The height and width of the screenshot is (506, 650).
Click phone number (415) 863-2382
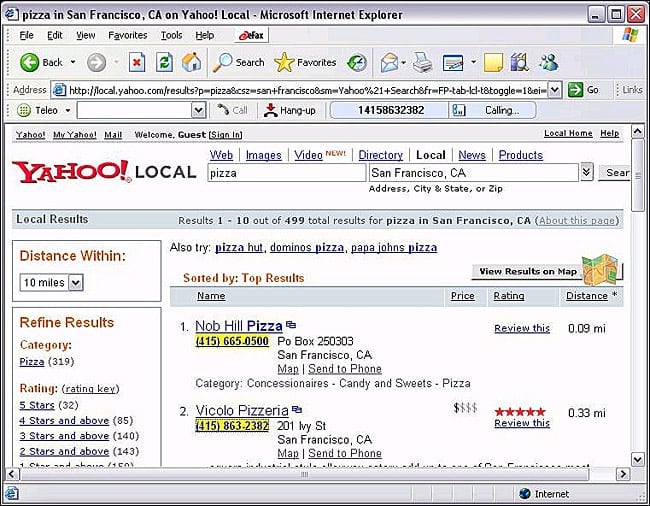[232, 426]
